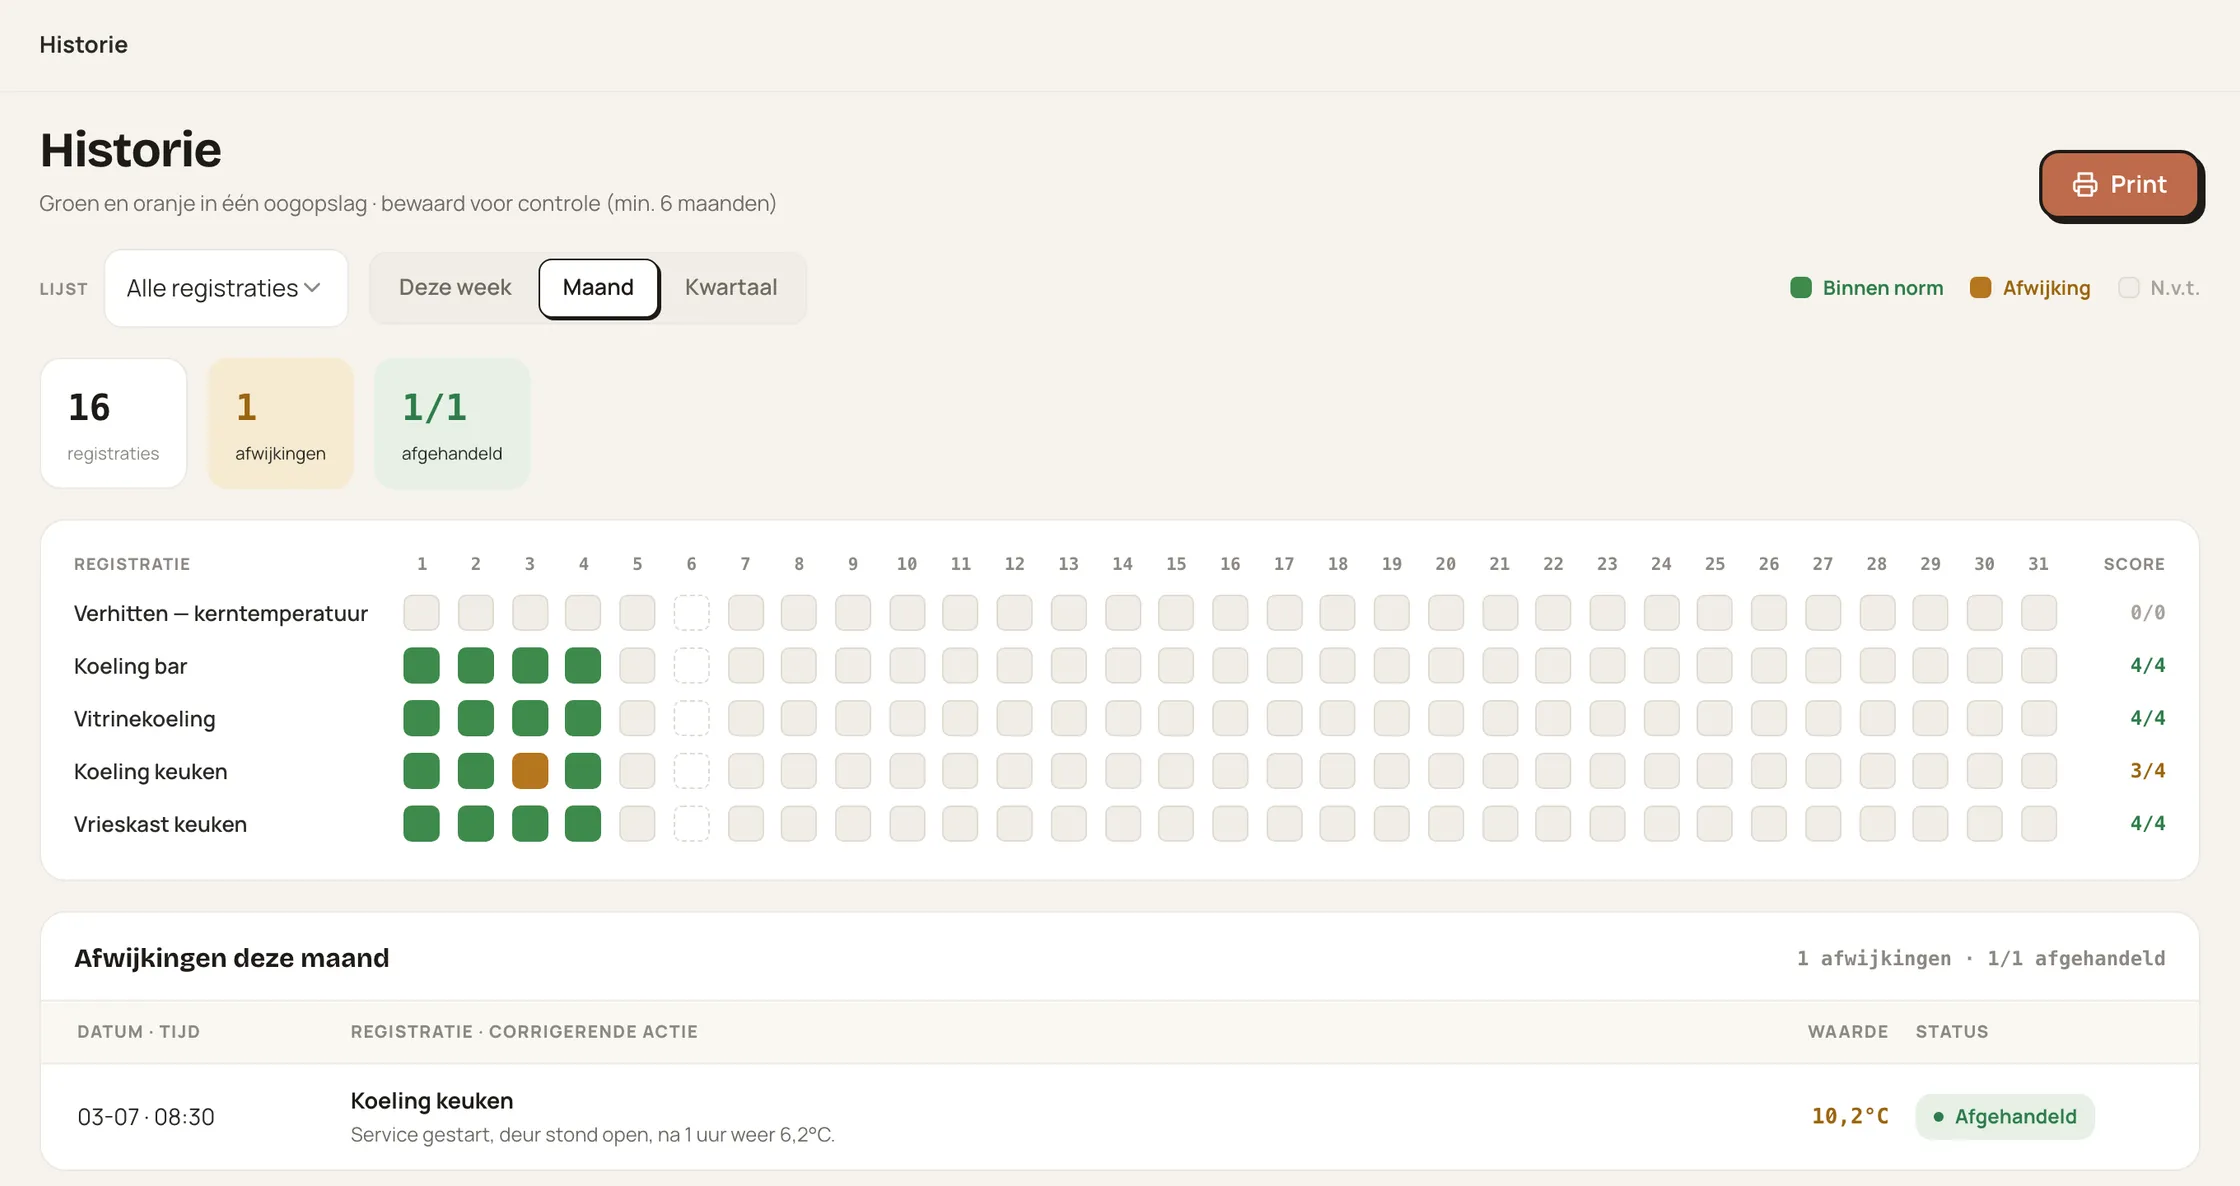Select the Koeling keuken cell for day 4
Viewport: 2240px width, 1186px height.
tap(583, 771)
